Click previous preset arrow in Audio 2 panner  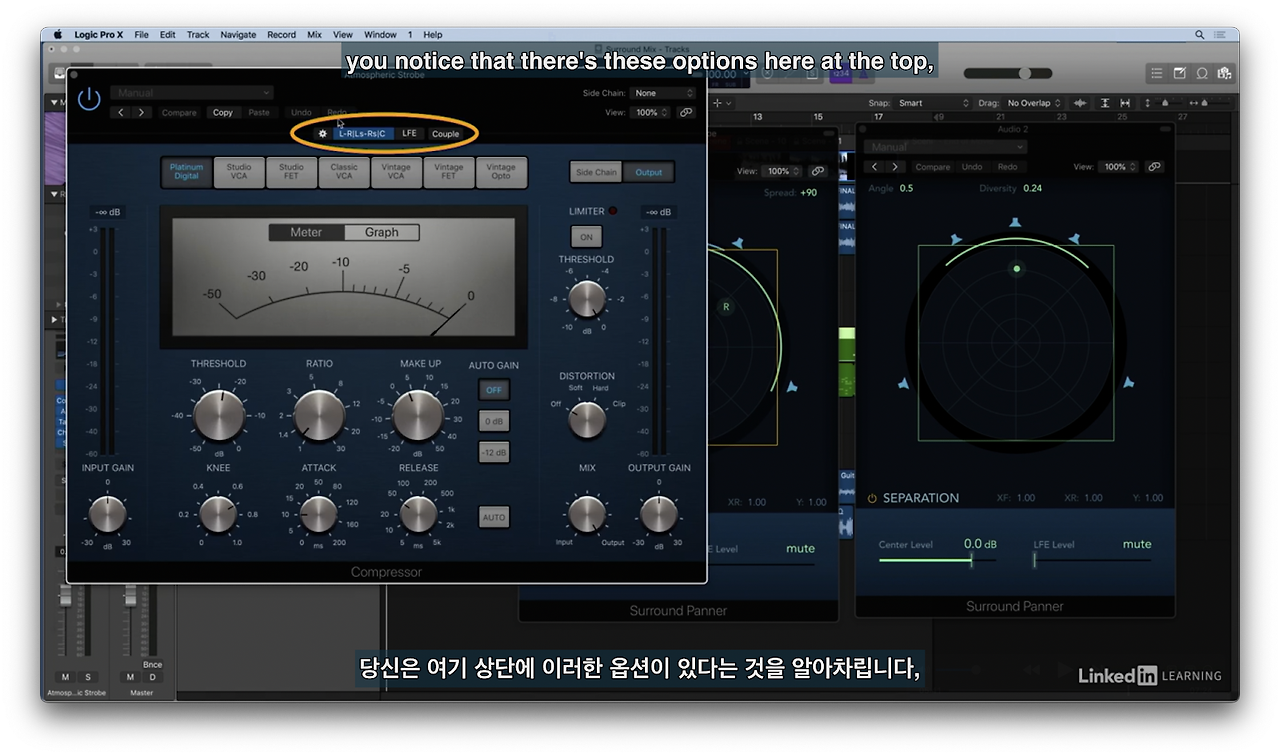[875, 167]
